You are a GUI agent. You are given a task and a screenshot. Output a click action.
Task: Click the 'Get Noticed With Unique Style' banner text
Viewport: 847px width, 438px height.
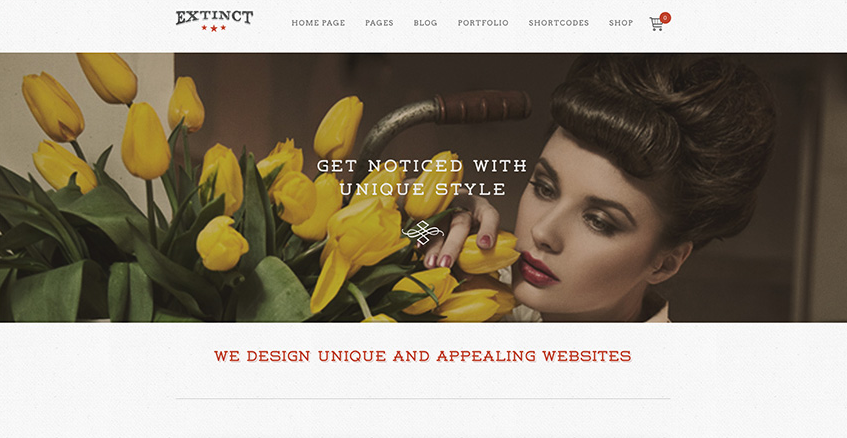coord(422,177)
